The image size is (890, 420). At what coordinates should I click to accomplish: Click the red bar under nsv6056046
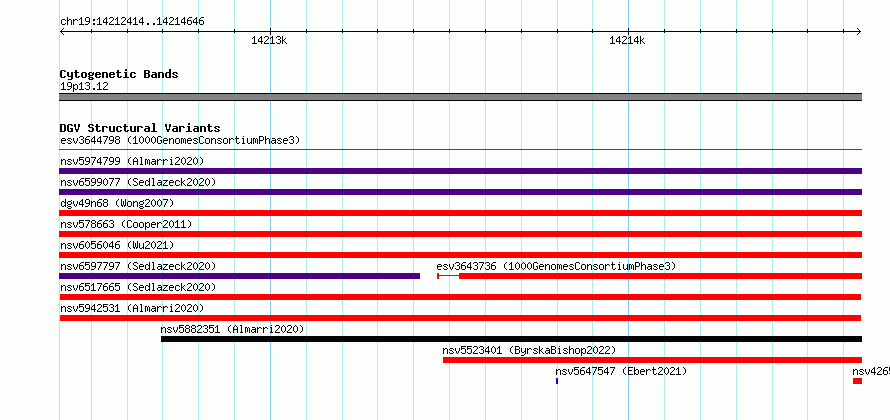click(x=461, y=255)
